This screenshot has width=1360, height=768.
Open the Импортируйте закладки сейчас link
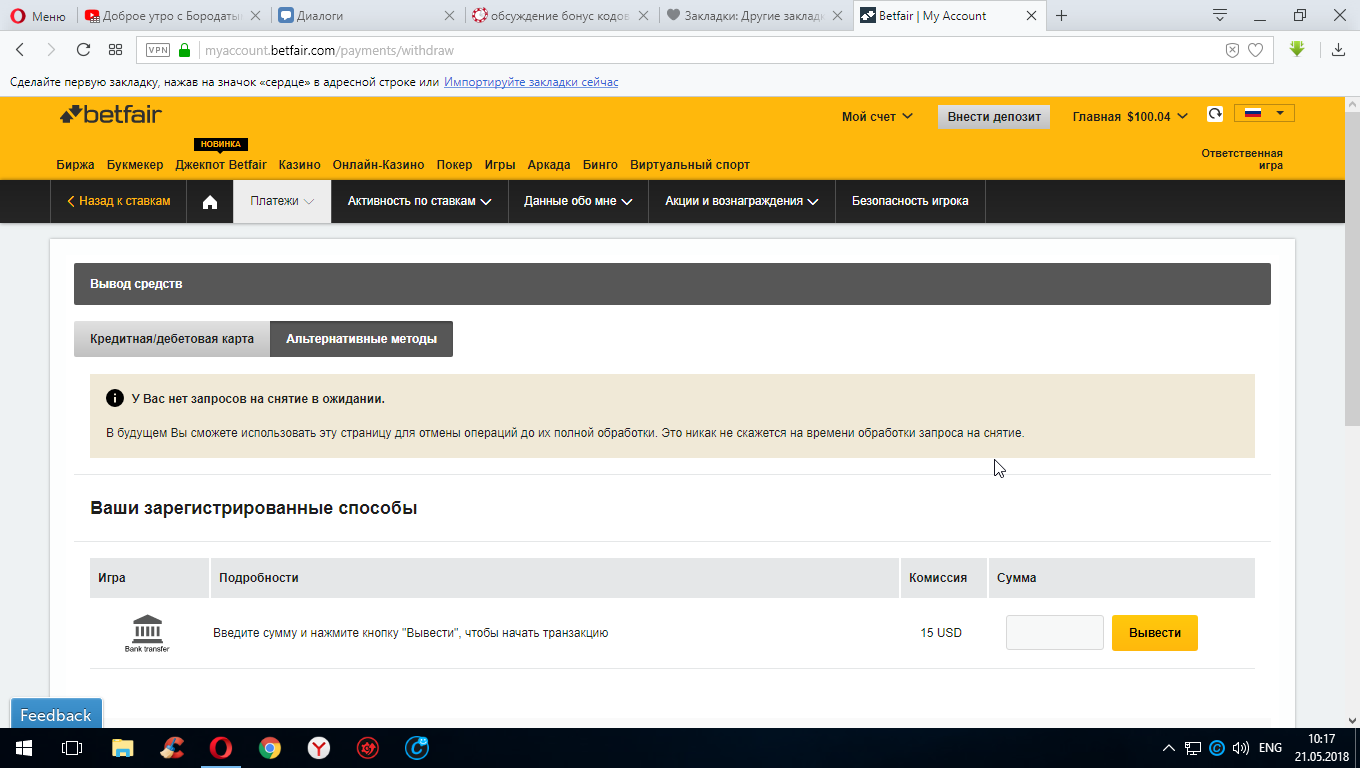tap(530, 81)
